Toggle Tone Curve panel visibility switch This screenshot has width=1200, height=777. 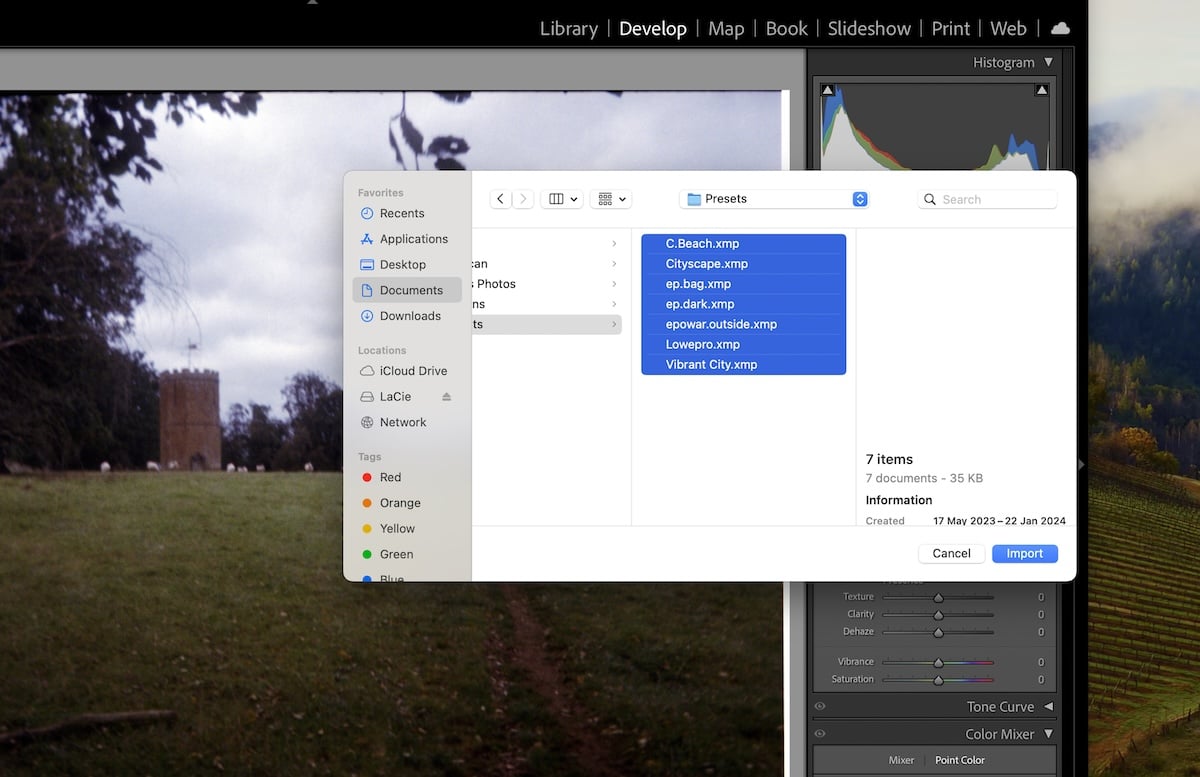click(820, 706)
